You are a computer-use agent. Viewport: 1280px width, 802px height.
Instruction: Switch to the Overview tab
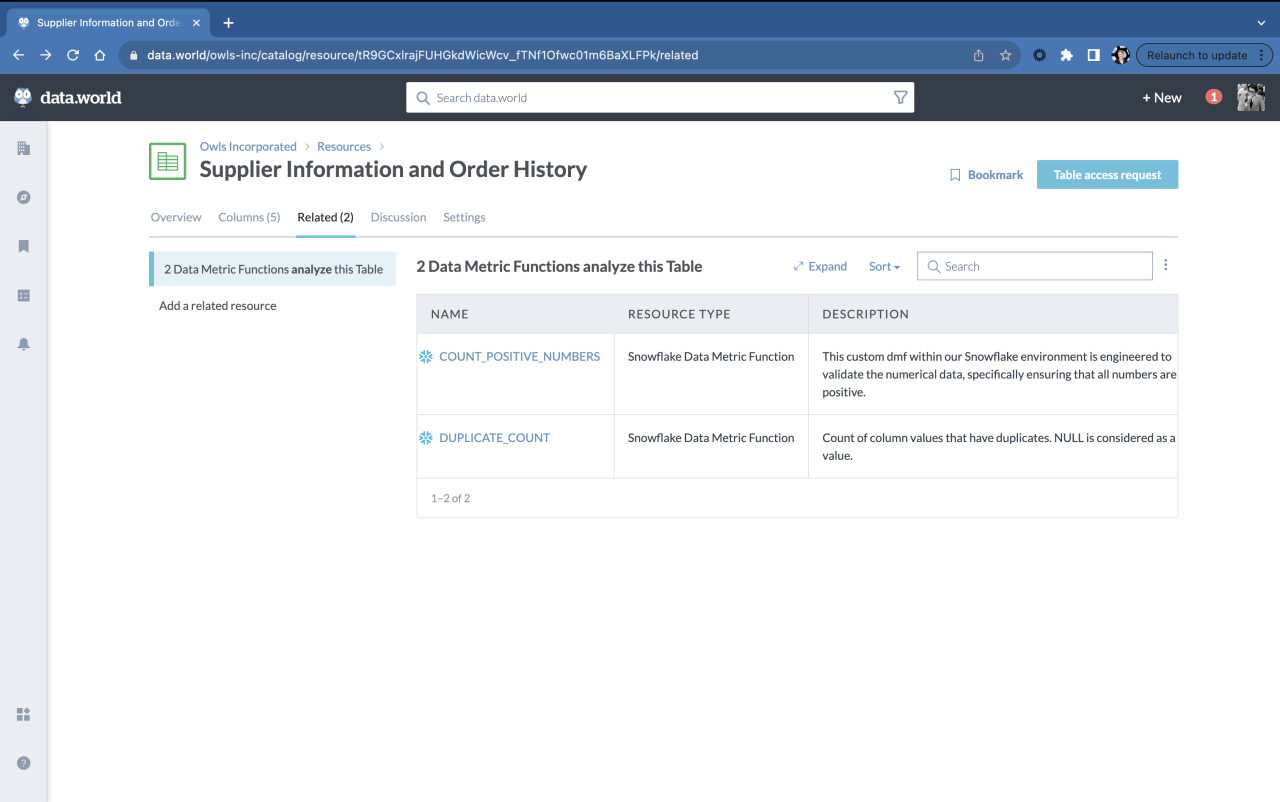point(176,217)
